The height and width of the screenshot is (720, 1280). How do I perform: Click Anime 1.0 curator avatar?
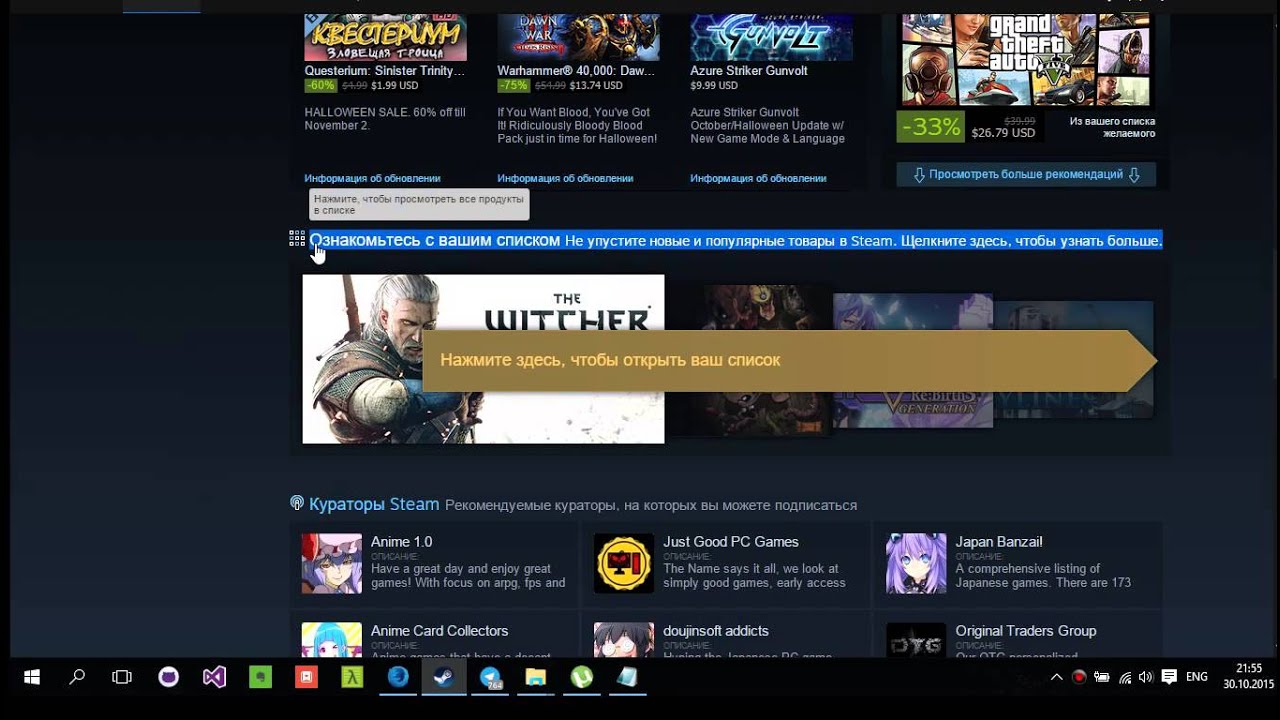click(332, 563)
